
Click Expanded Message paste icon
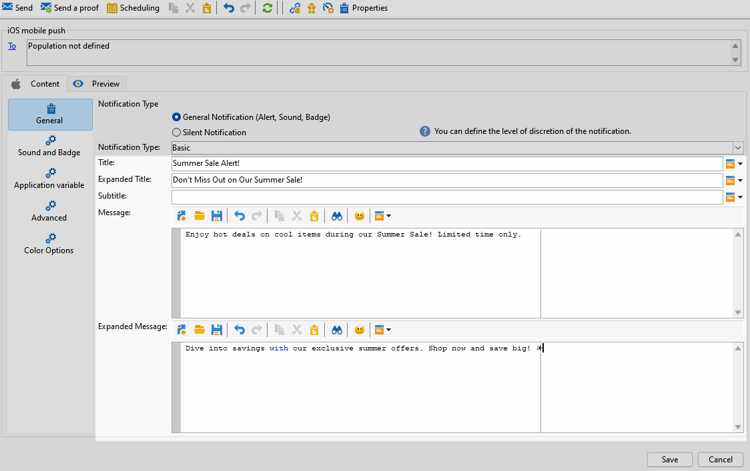314,330
